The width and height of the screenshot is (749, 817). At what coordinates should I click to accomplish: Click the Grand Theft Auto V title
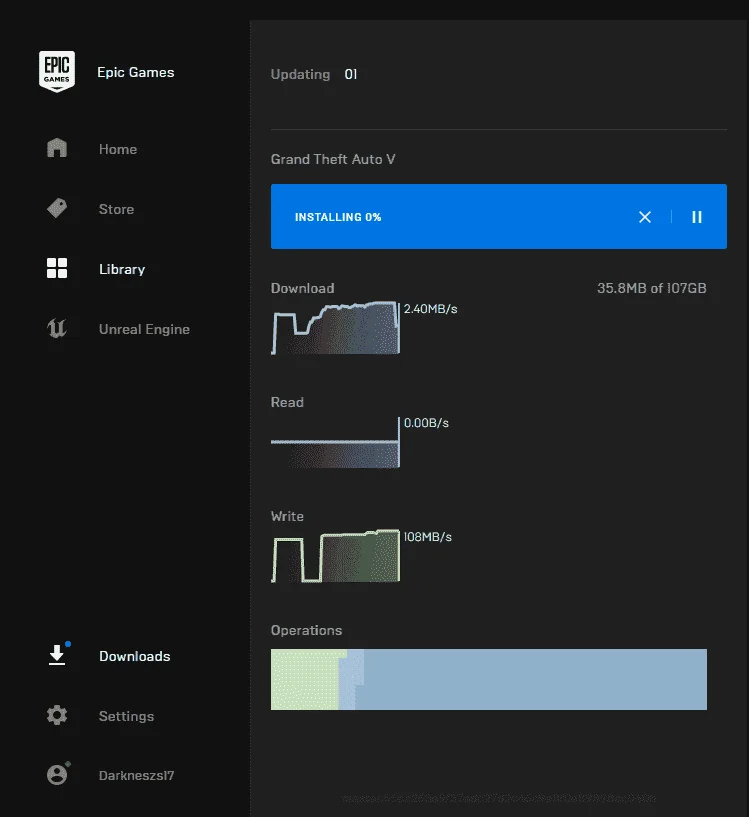[333, 159]
